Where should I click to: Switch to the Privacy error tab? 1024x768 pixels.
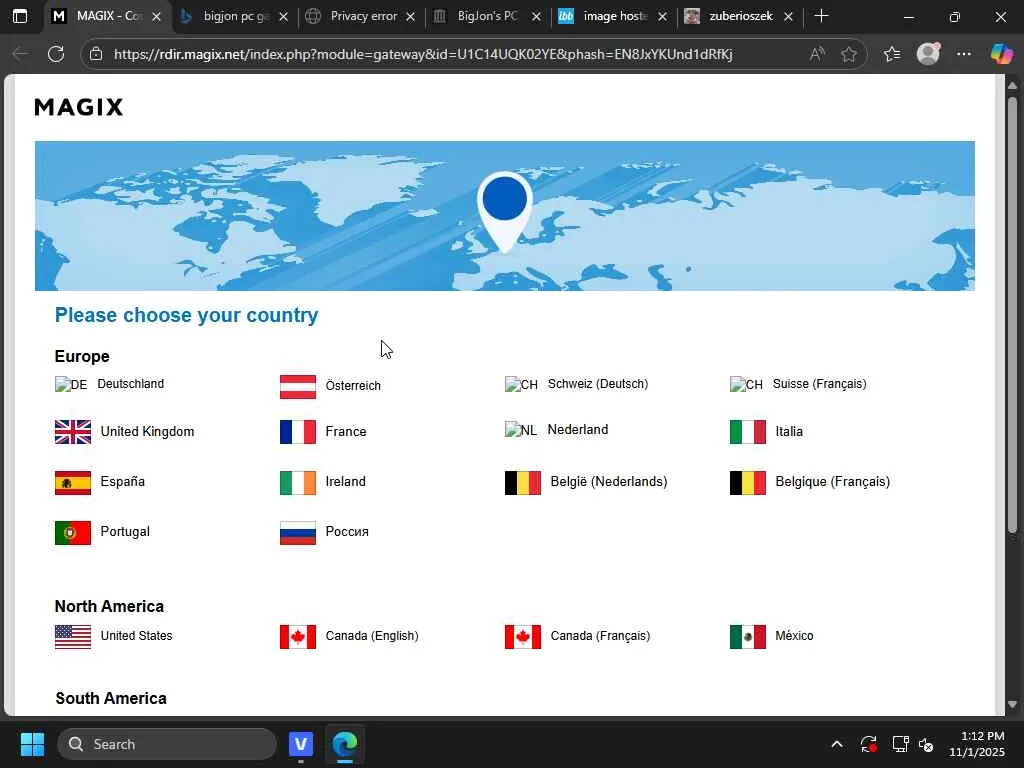(x=362, y=16)
